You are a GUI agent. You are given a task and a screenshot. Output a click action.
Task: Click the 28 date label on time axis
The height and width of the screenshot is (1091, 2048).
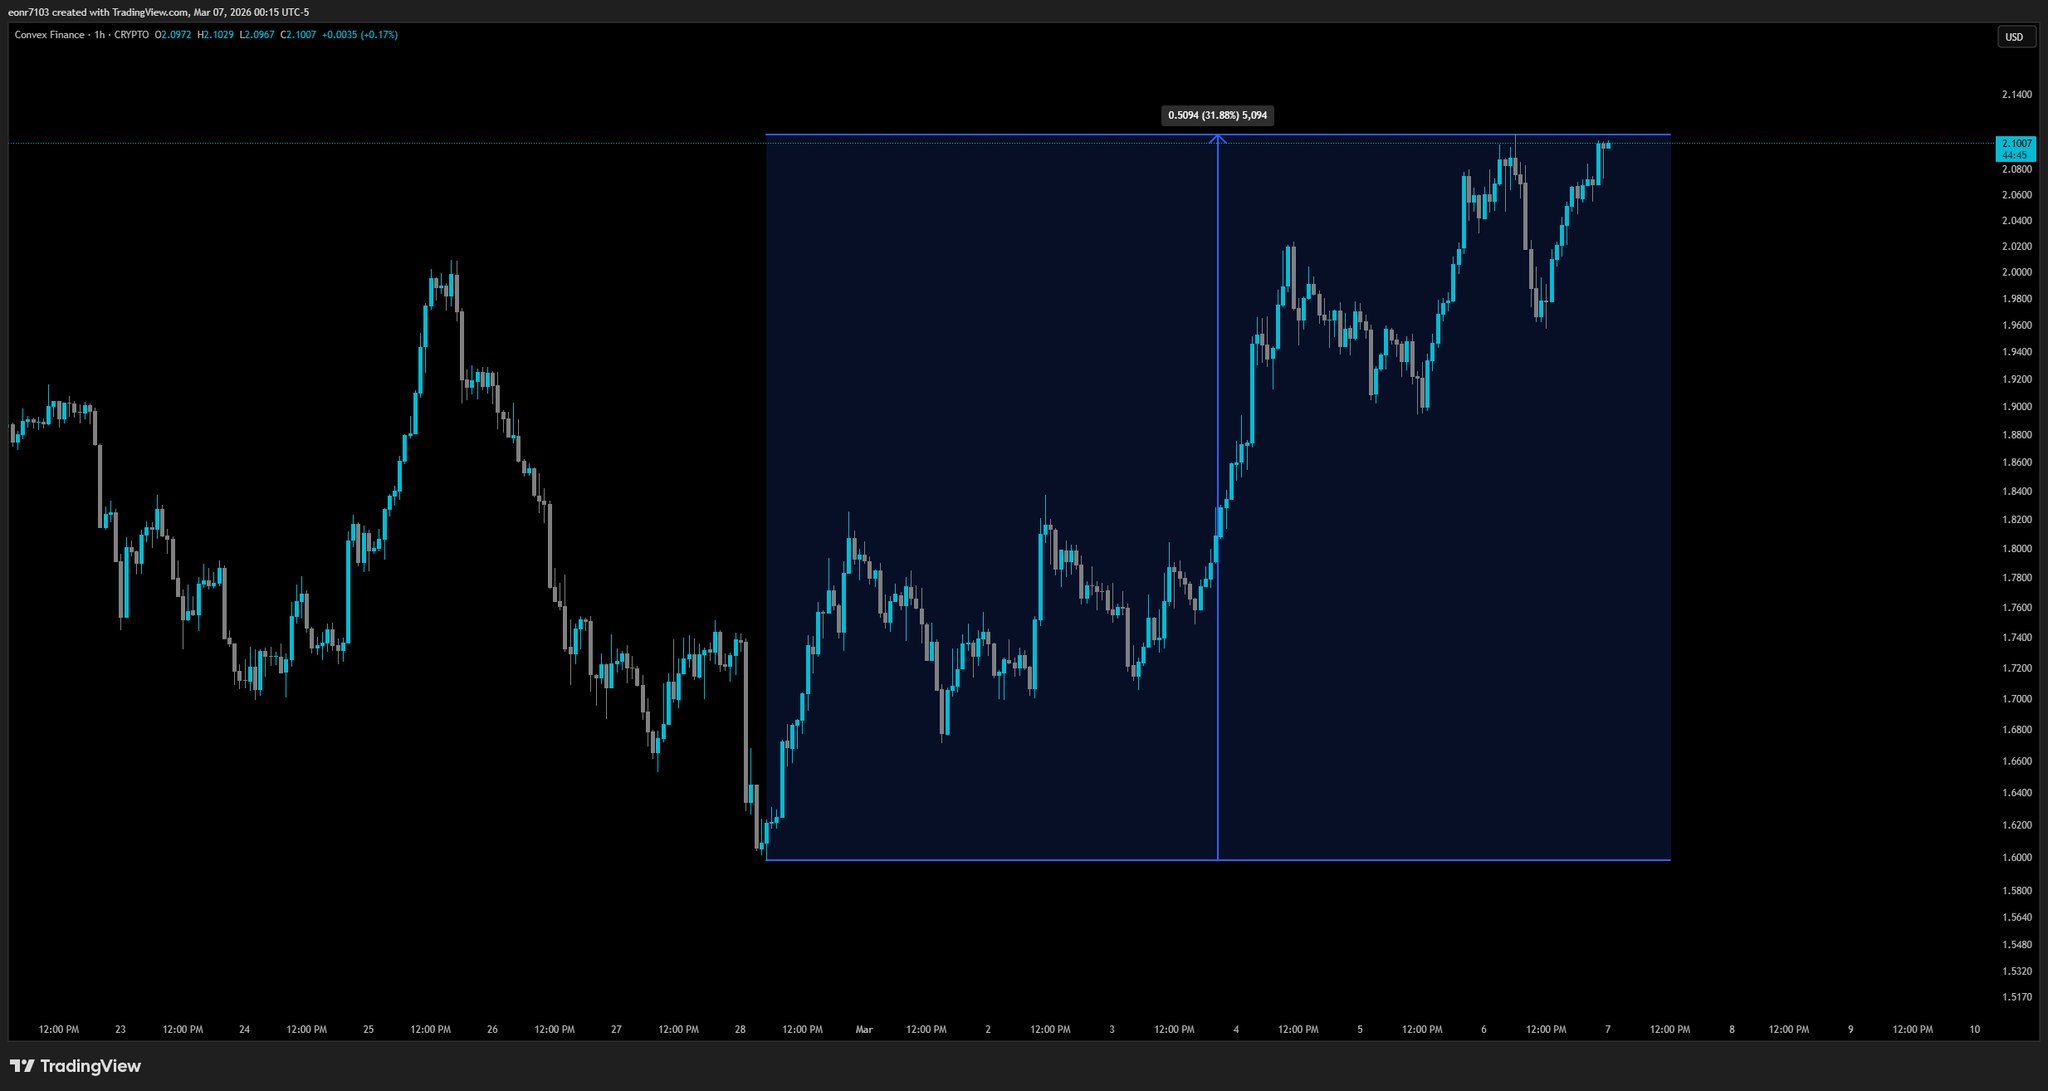740,1029
